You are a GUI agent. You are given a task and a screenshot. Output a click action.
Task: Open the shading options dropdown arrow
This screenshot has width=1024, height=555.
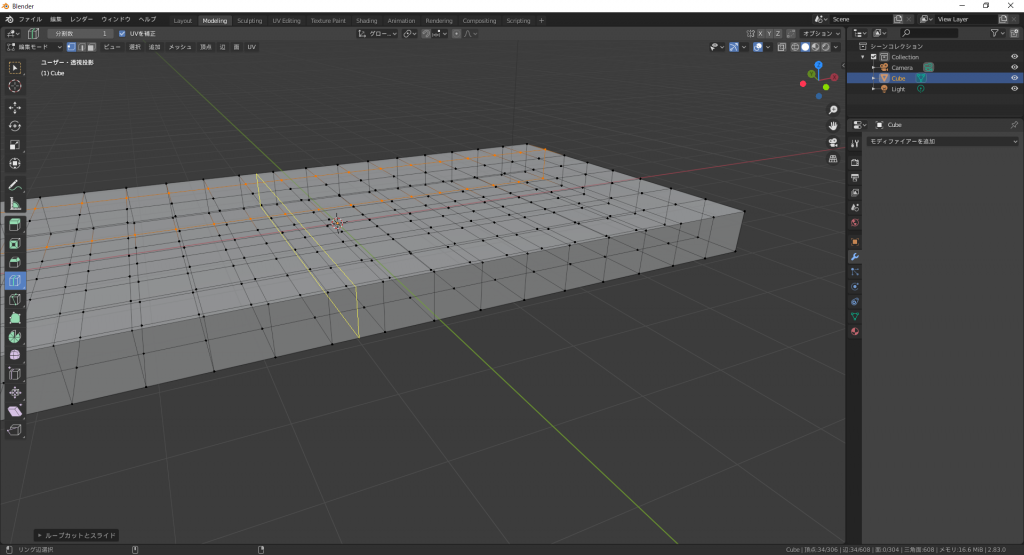point(836,47)
